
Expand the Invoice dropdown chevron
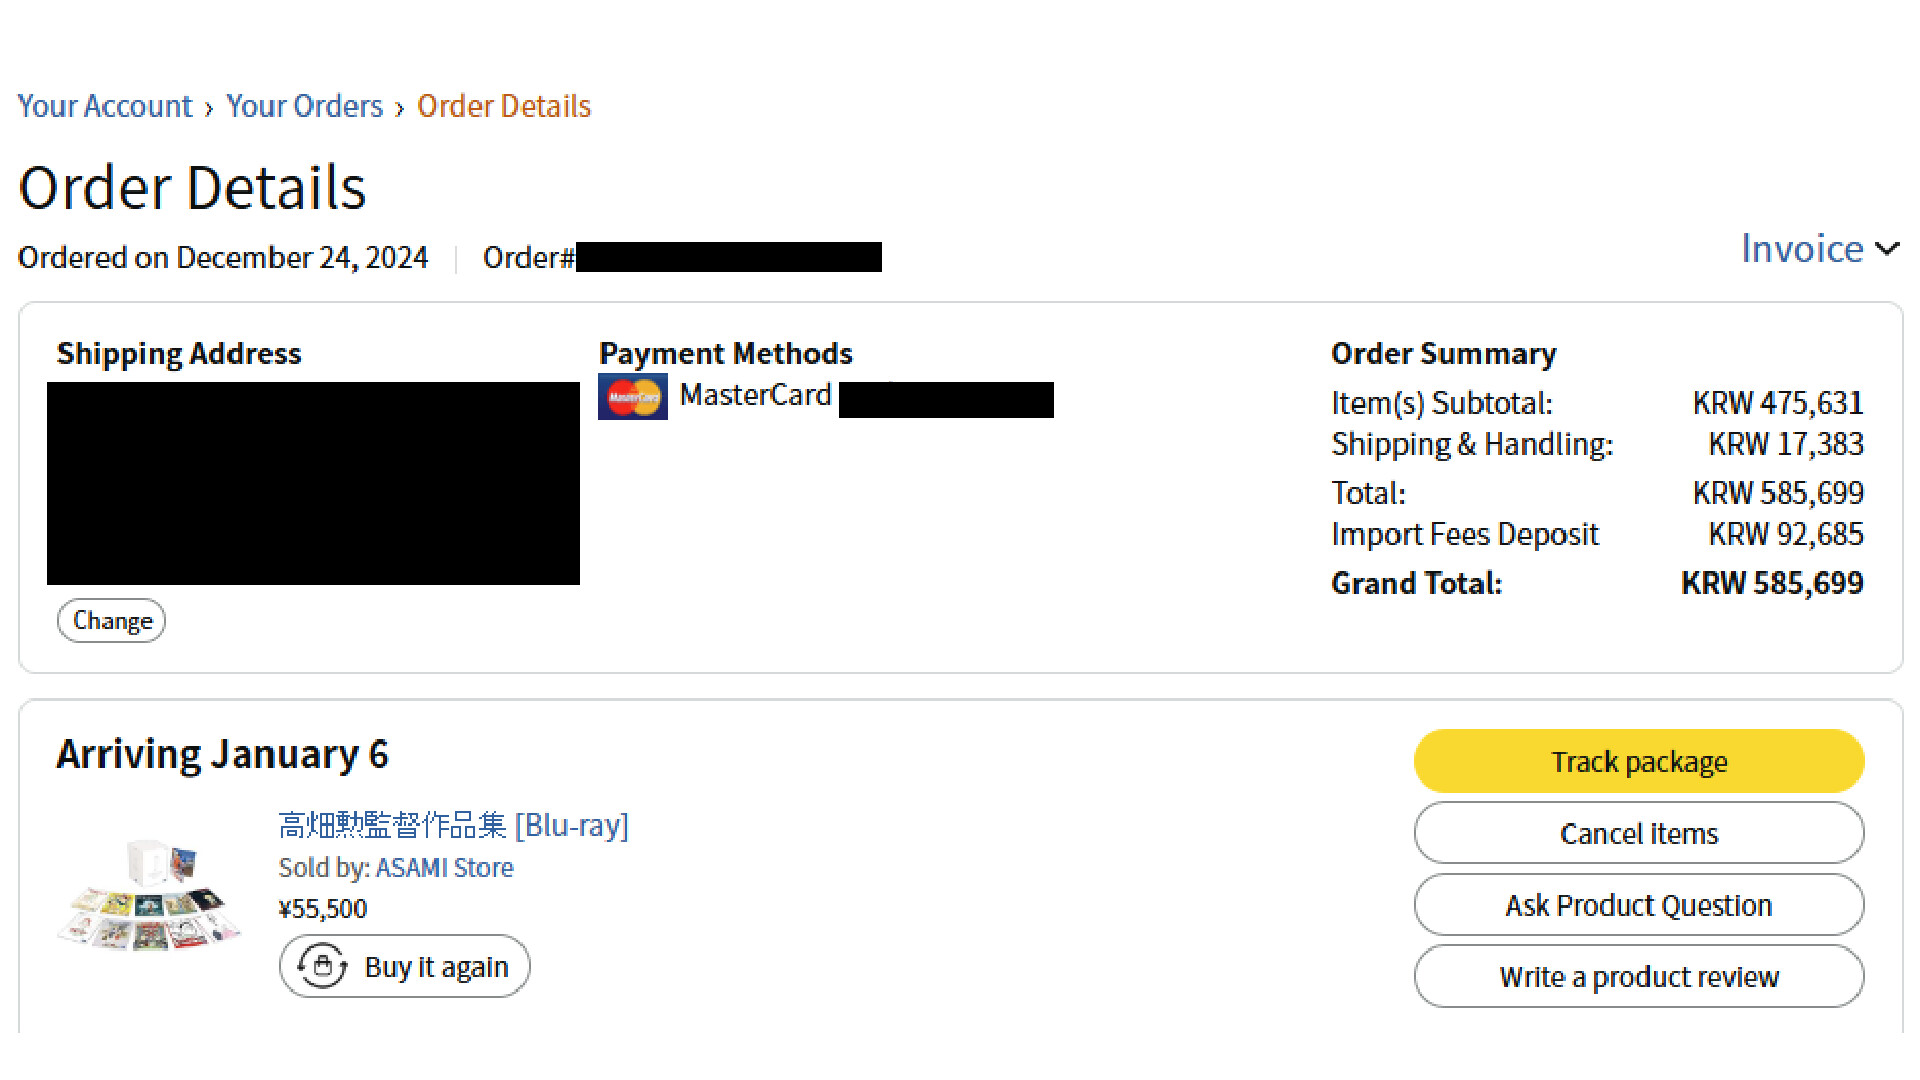point(1887,249)
